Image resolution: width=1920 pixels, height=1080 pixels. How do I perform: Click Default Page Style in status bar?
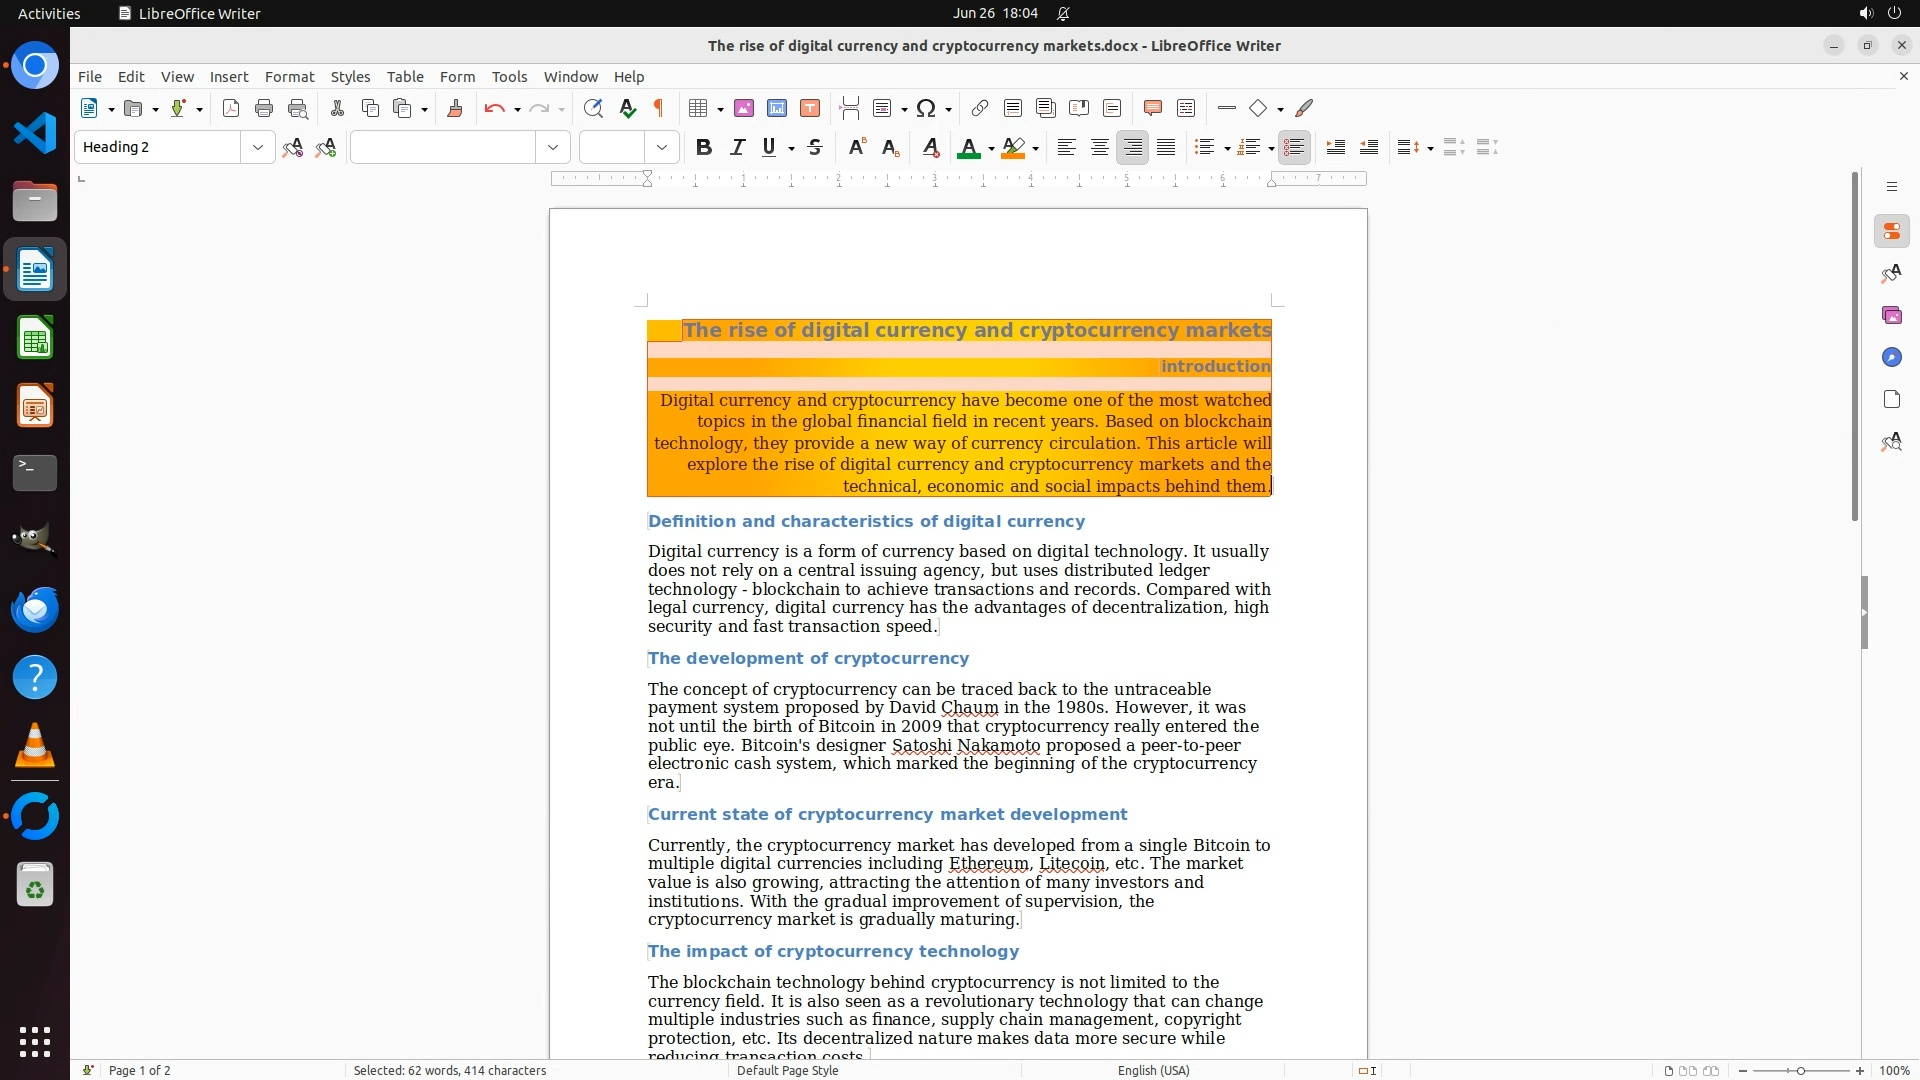[x=787, y=1070]
